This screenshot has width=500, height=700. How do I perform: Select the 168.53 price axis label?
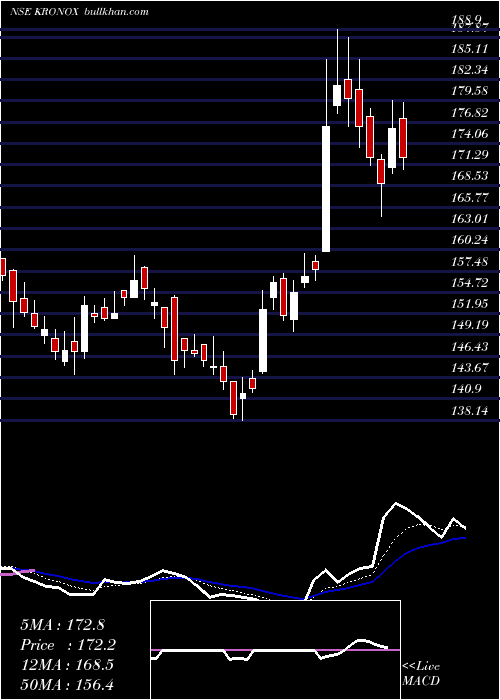[470, 176]
